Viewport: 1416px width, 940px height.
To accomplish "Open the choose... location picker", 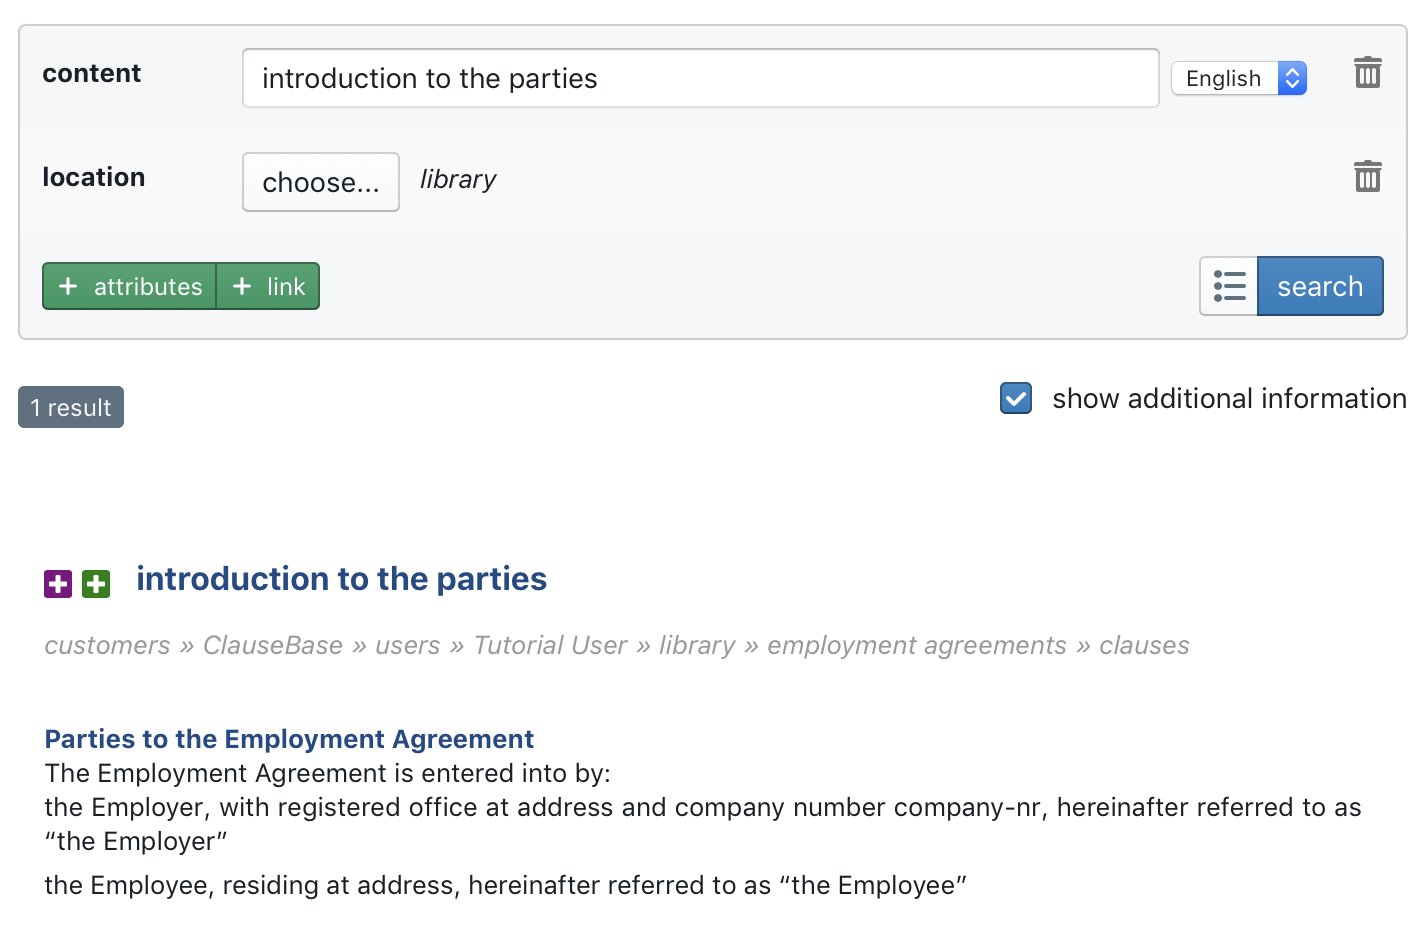I will click(x=321, y=182).
